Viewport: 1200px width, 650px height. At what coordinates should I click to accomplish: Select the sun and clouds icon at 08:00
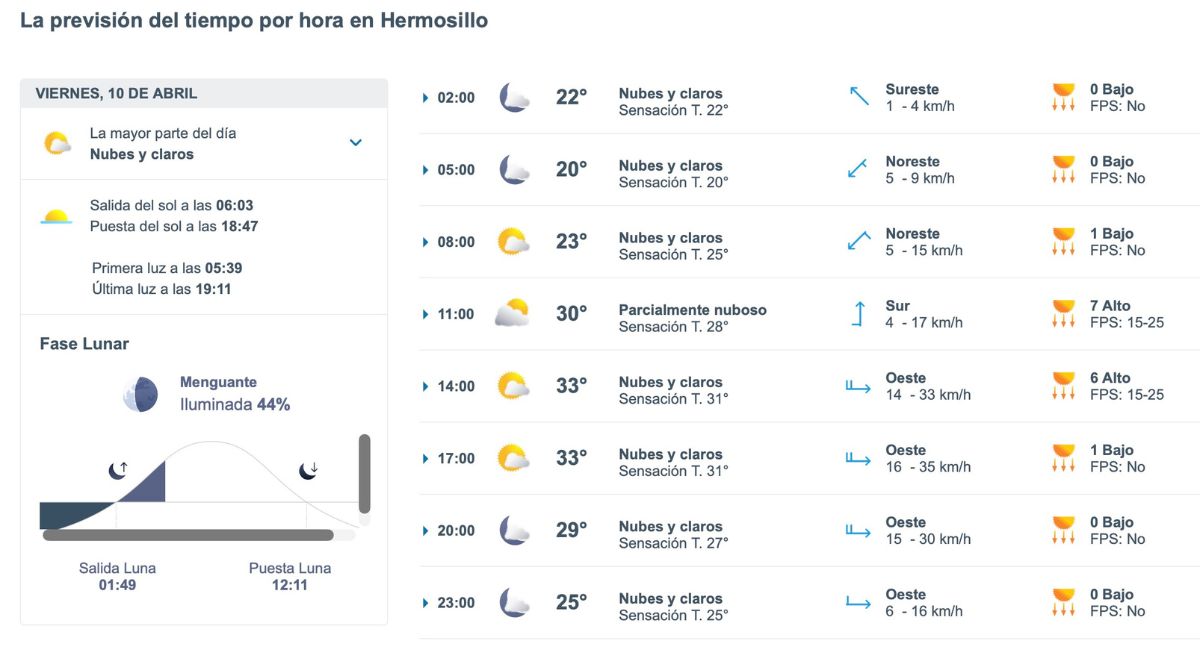pos(513,241)
